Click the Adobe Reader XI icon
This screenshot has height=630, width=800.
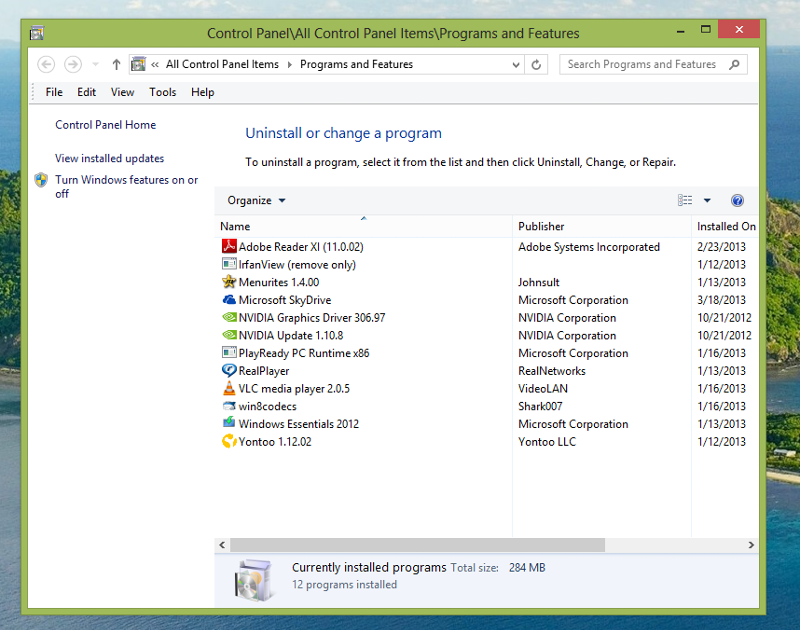click(x=229, y=246)
